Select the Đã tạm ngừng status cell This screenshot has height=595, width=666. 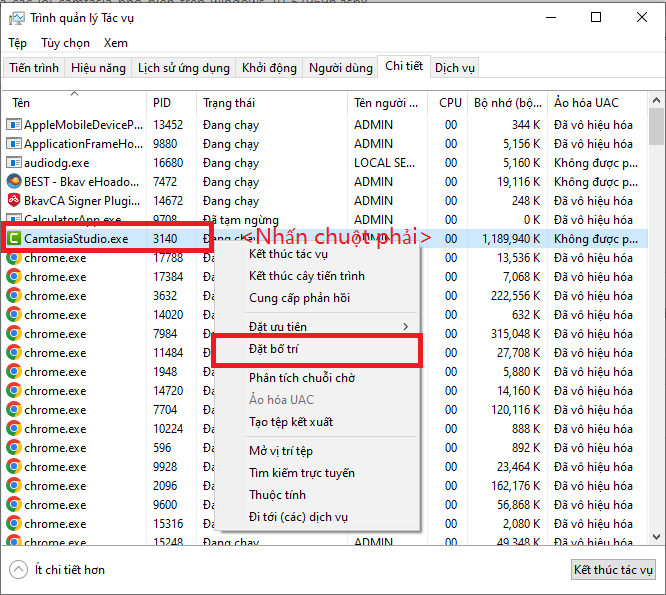point(240,220)
